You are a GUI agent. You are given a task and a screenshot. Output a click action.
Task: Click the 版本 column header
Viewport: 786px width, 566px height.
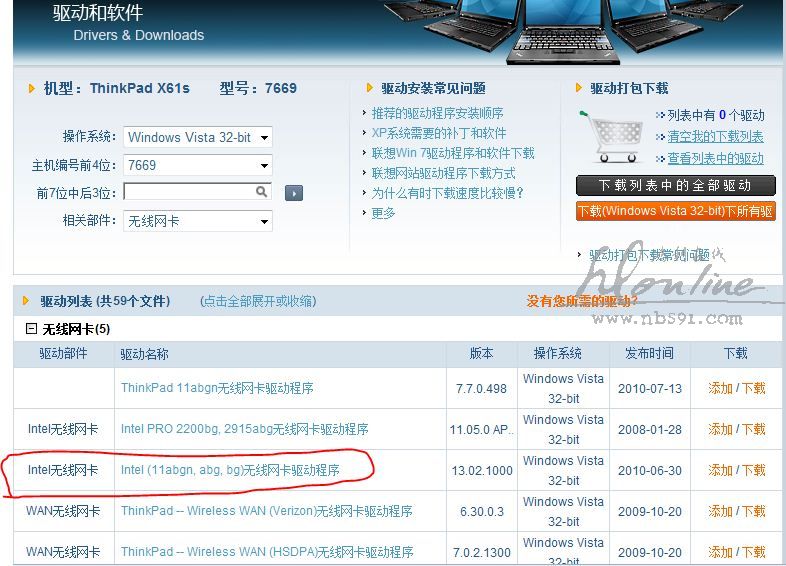pos(481,353)
